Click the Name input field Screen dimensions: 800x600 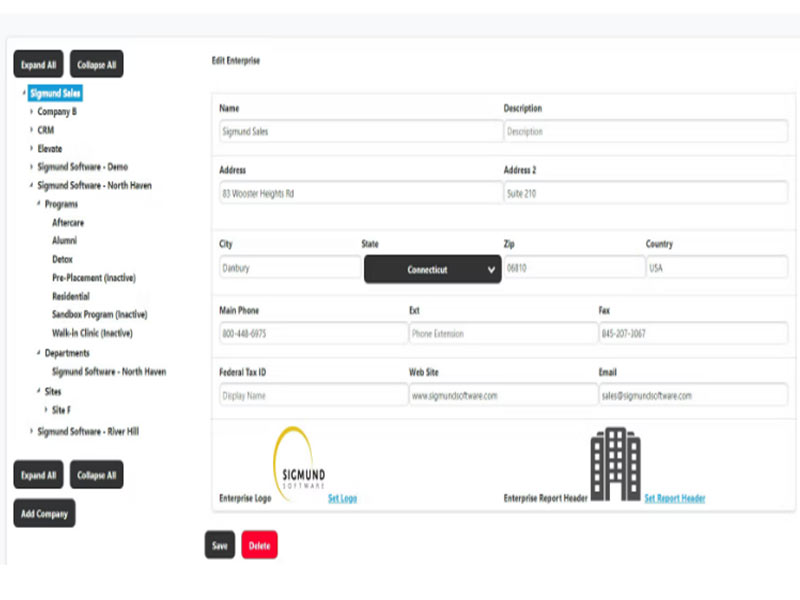click(x=361, y=131)
